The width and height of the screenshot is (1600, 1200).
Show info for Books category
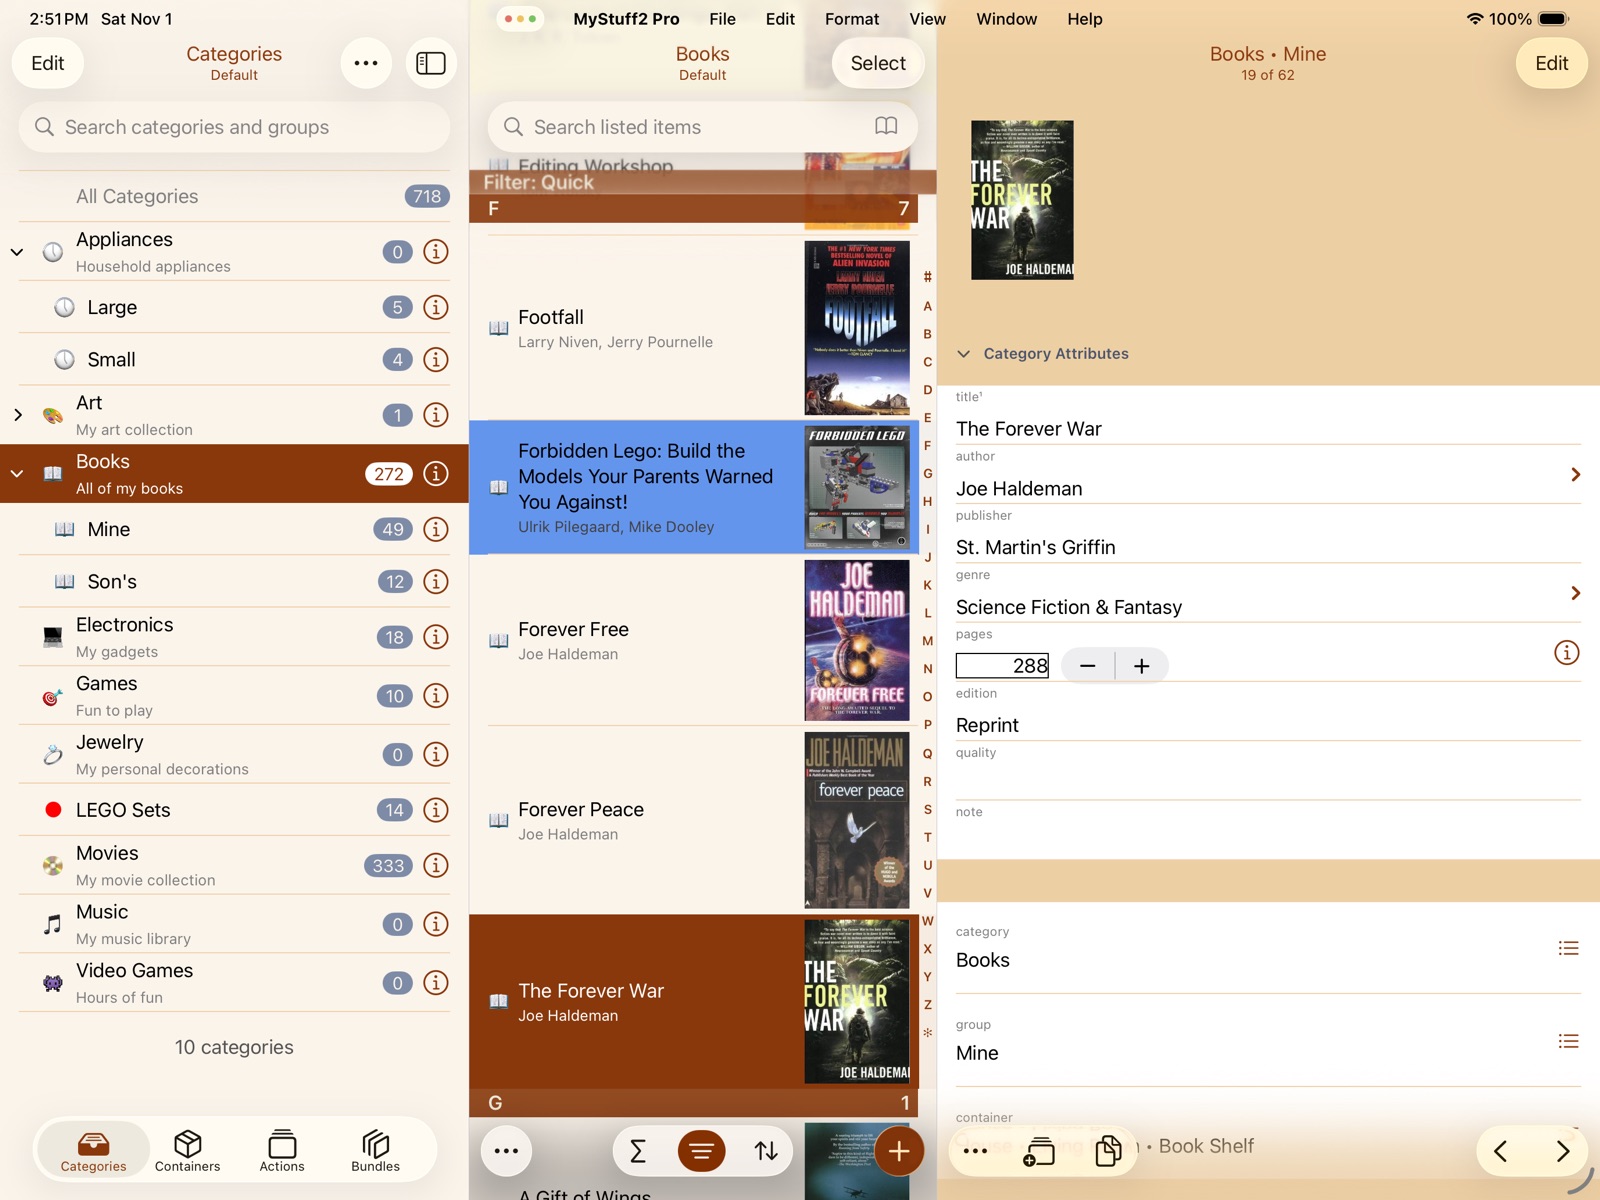click(x=436, y=474)
